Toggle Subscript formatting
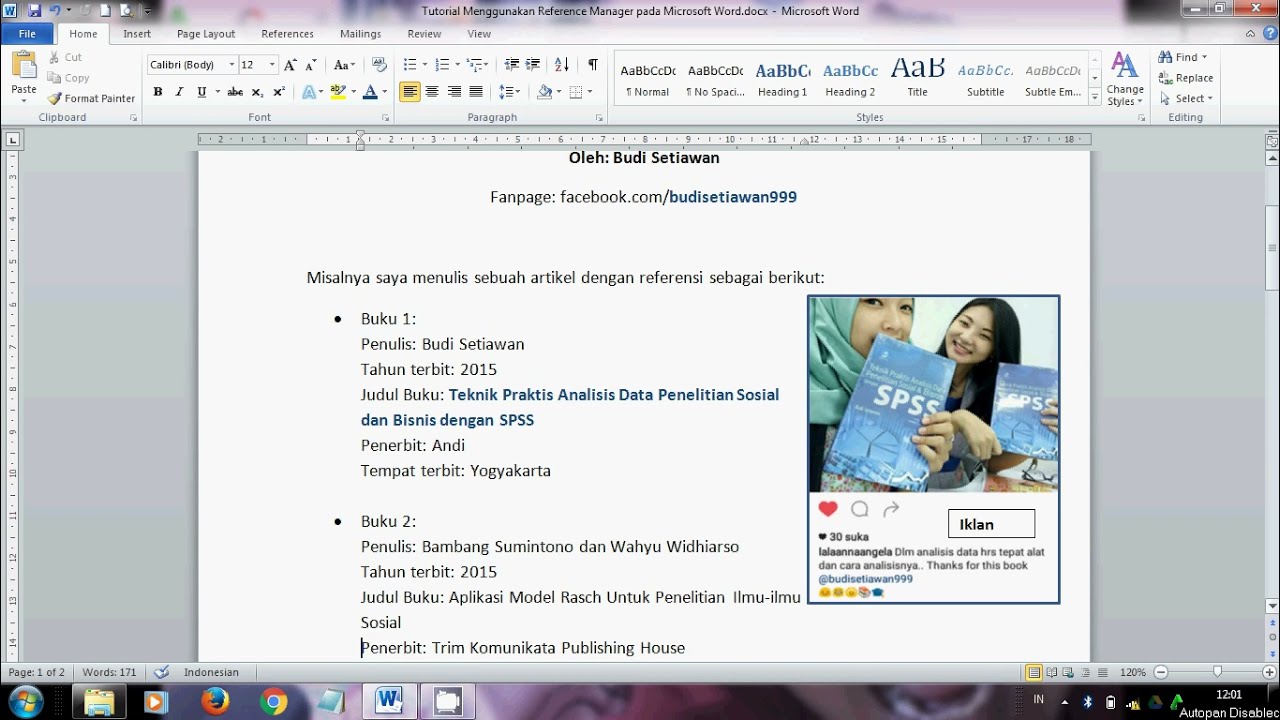Image resolution: width=1280 pixels, height=720 pixels. coord(257,92)
